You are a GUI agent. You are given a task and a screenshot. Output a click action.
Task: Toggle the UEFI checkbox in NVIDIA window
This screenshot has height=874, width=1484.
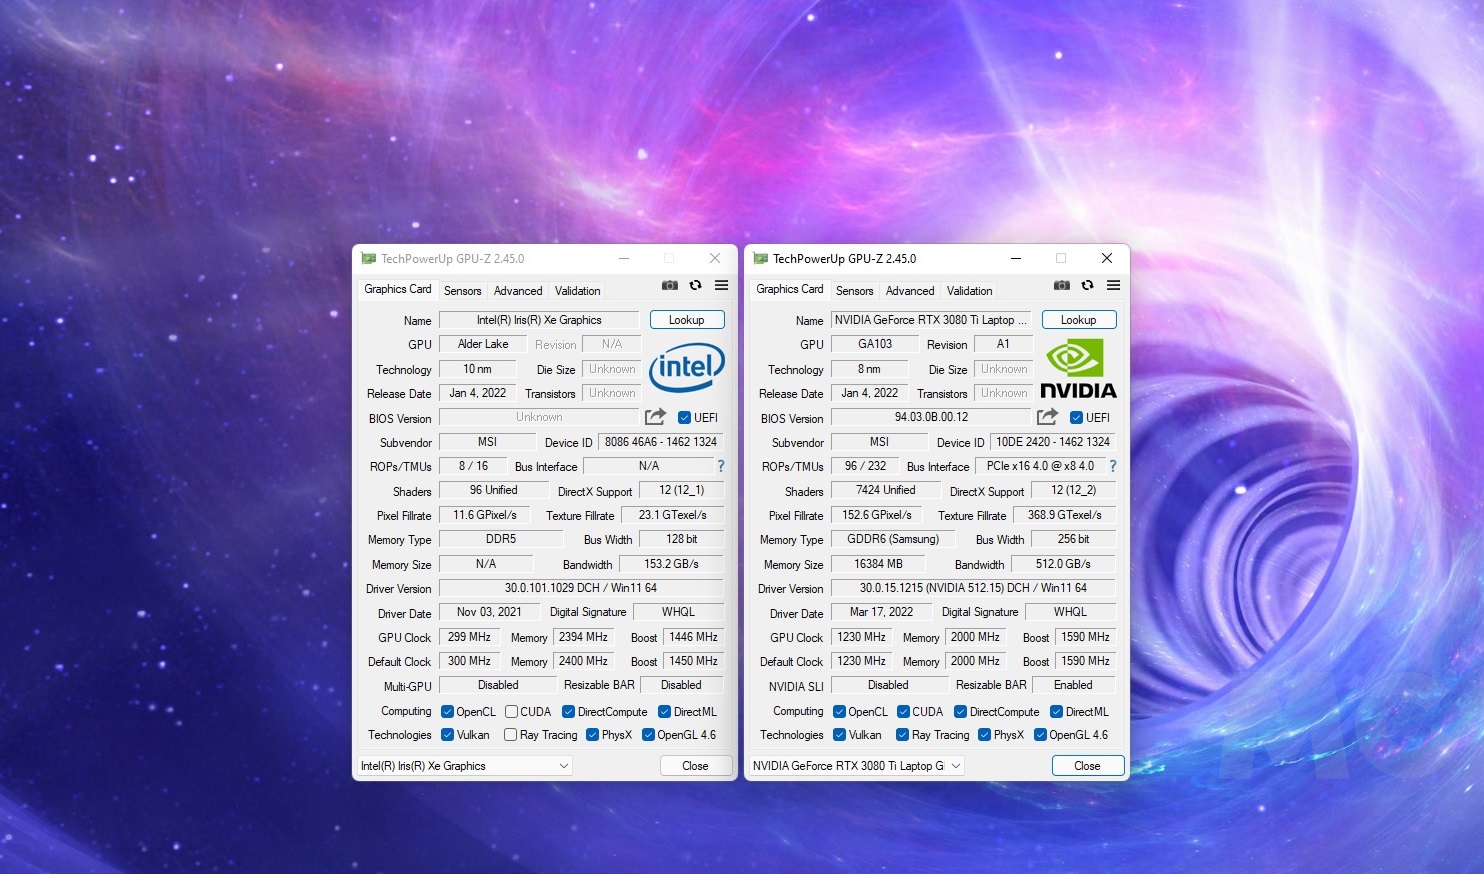(1076, 418)
